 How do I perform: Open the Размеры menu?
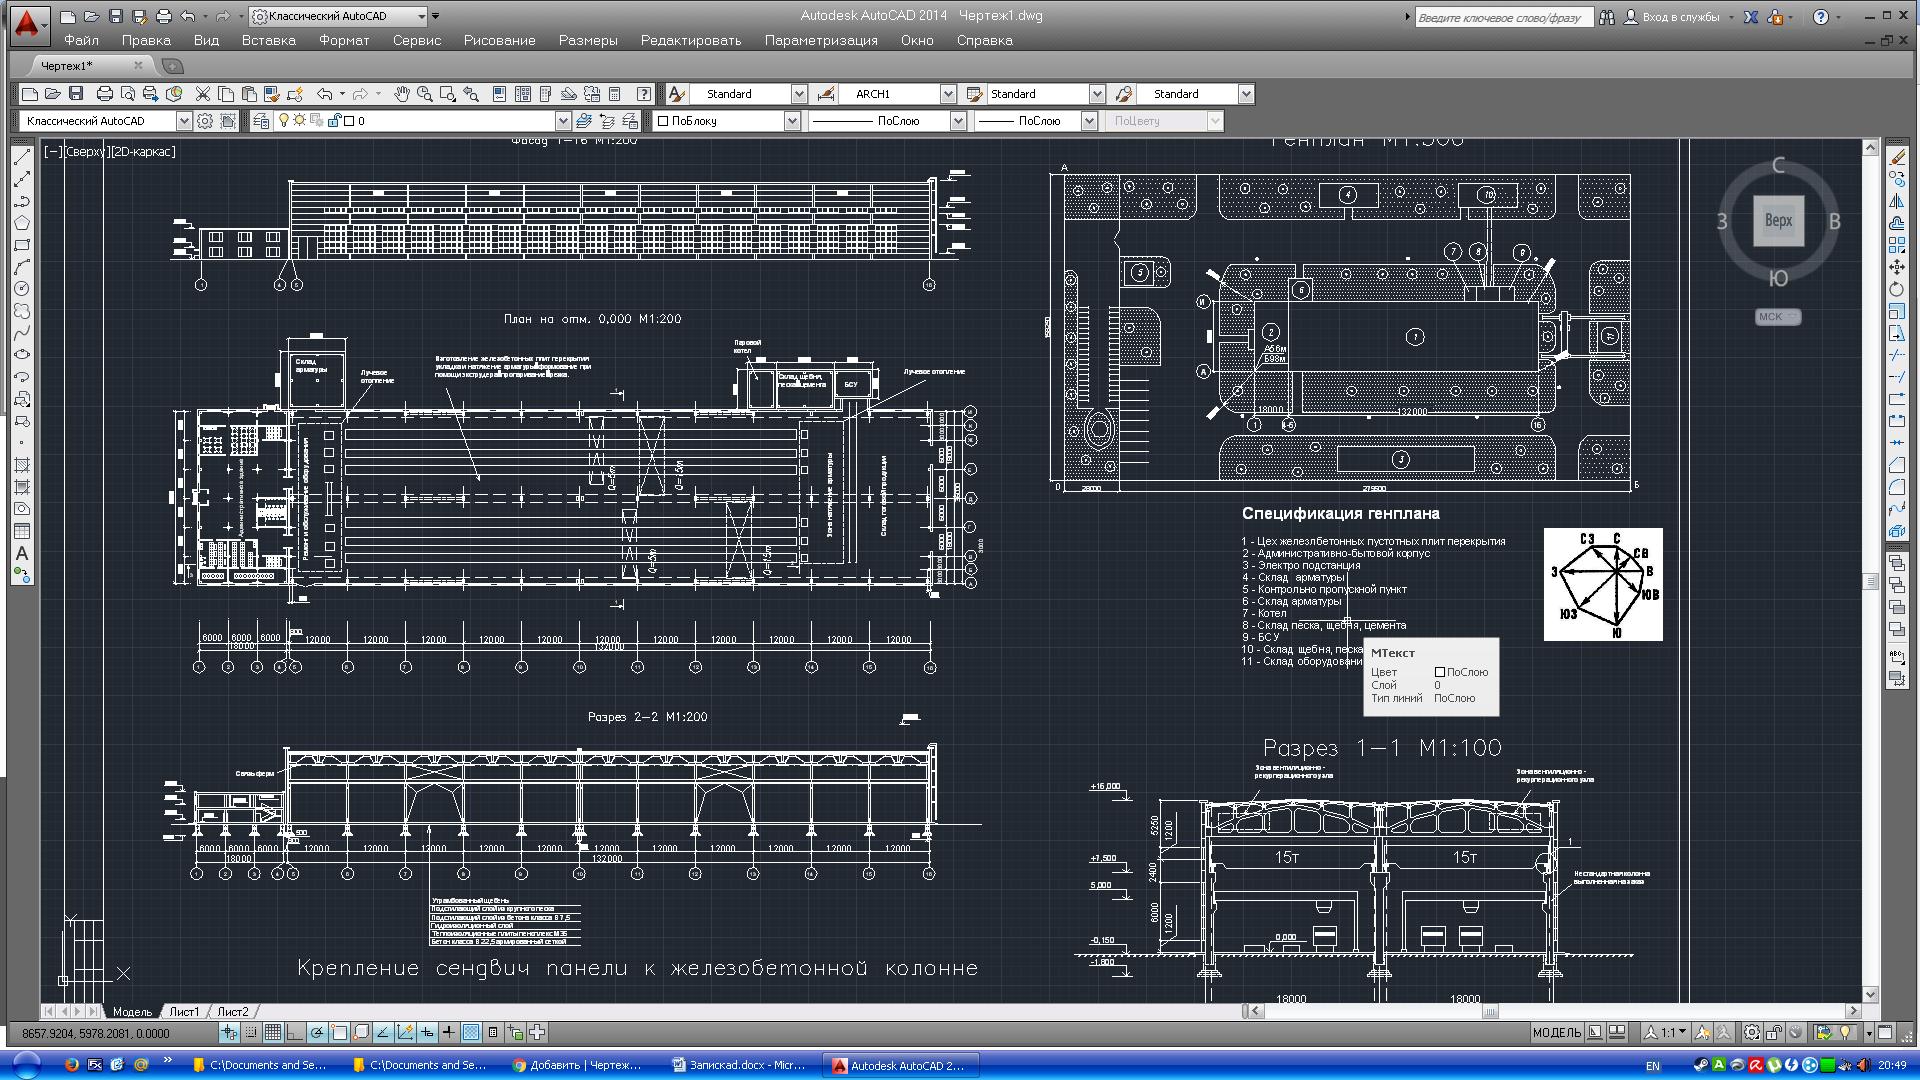(588, 41)
